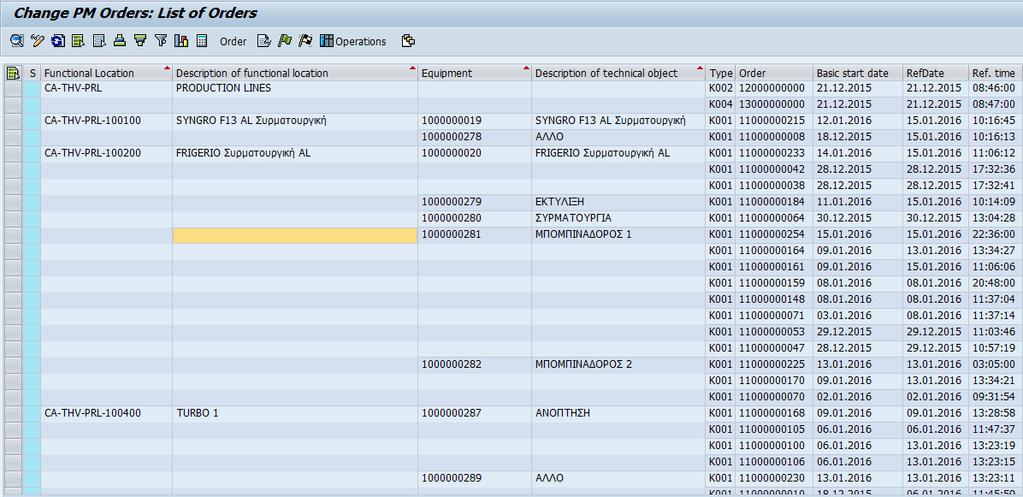
Task: Select row of order 11000000215 via row selector
Action: (x=13, y=121)
